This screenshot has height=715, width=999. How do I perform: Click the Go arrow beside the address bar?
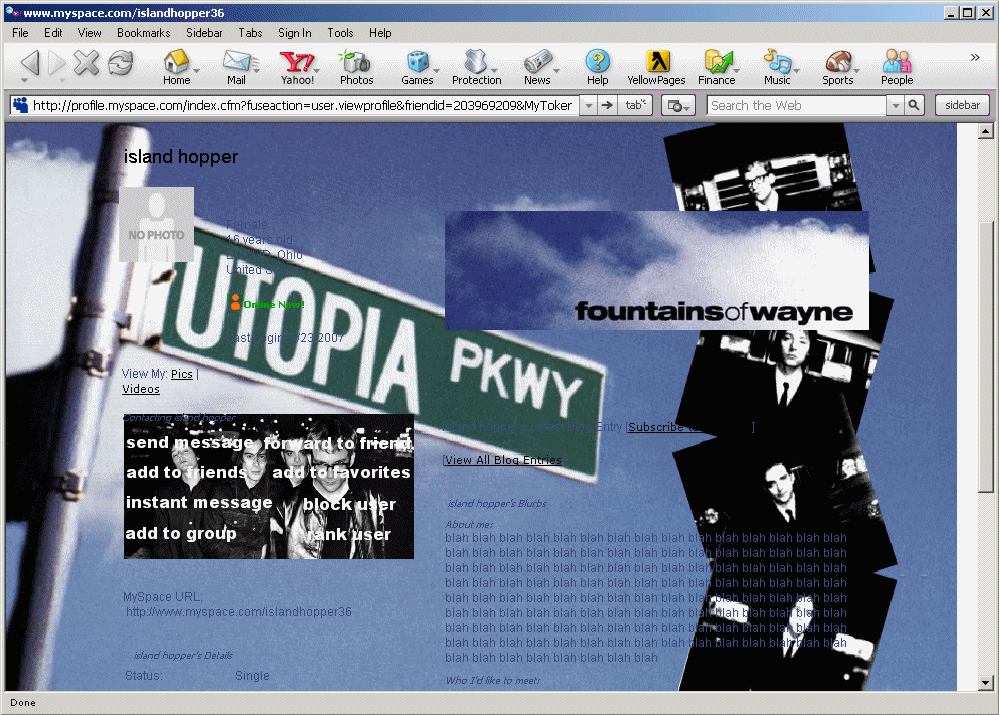pyautogui.click(x=607, y=105)
